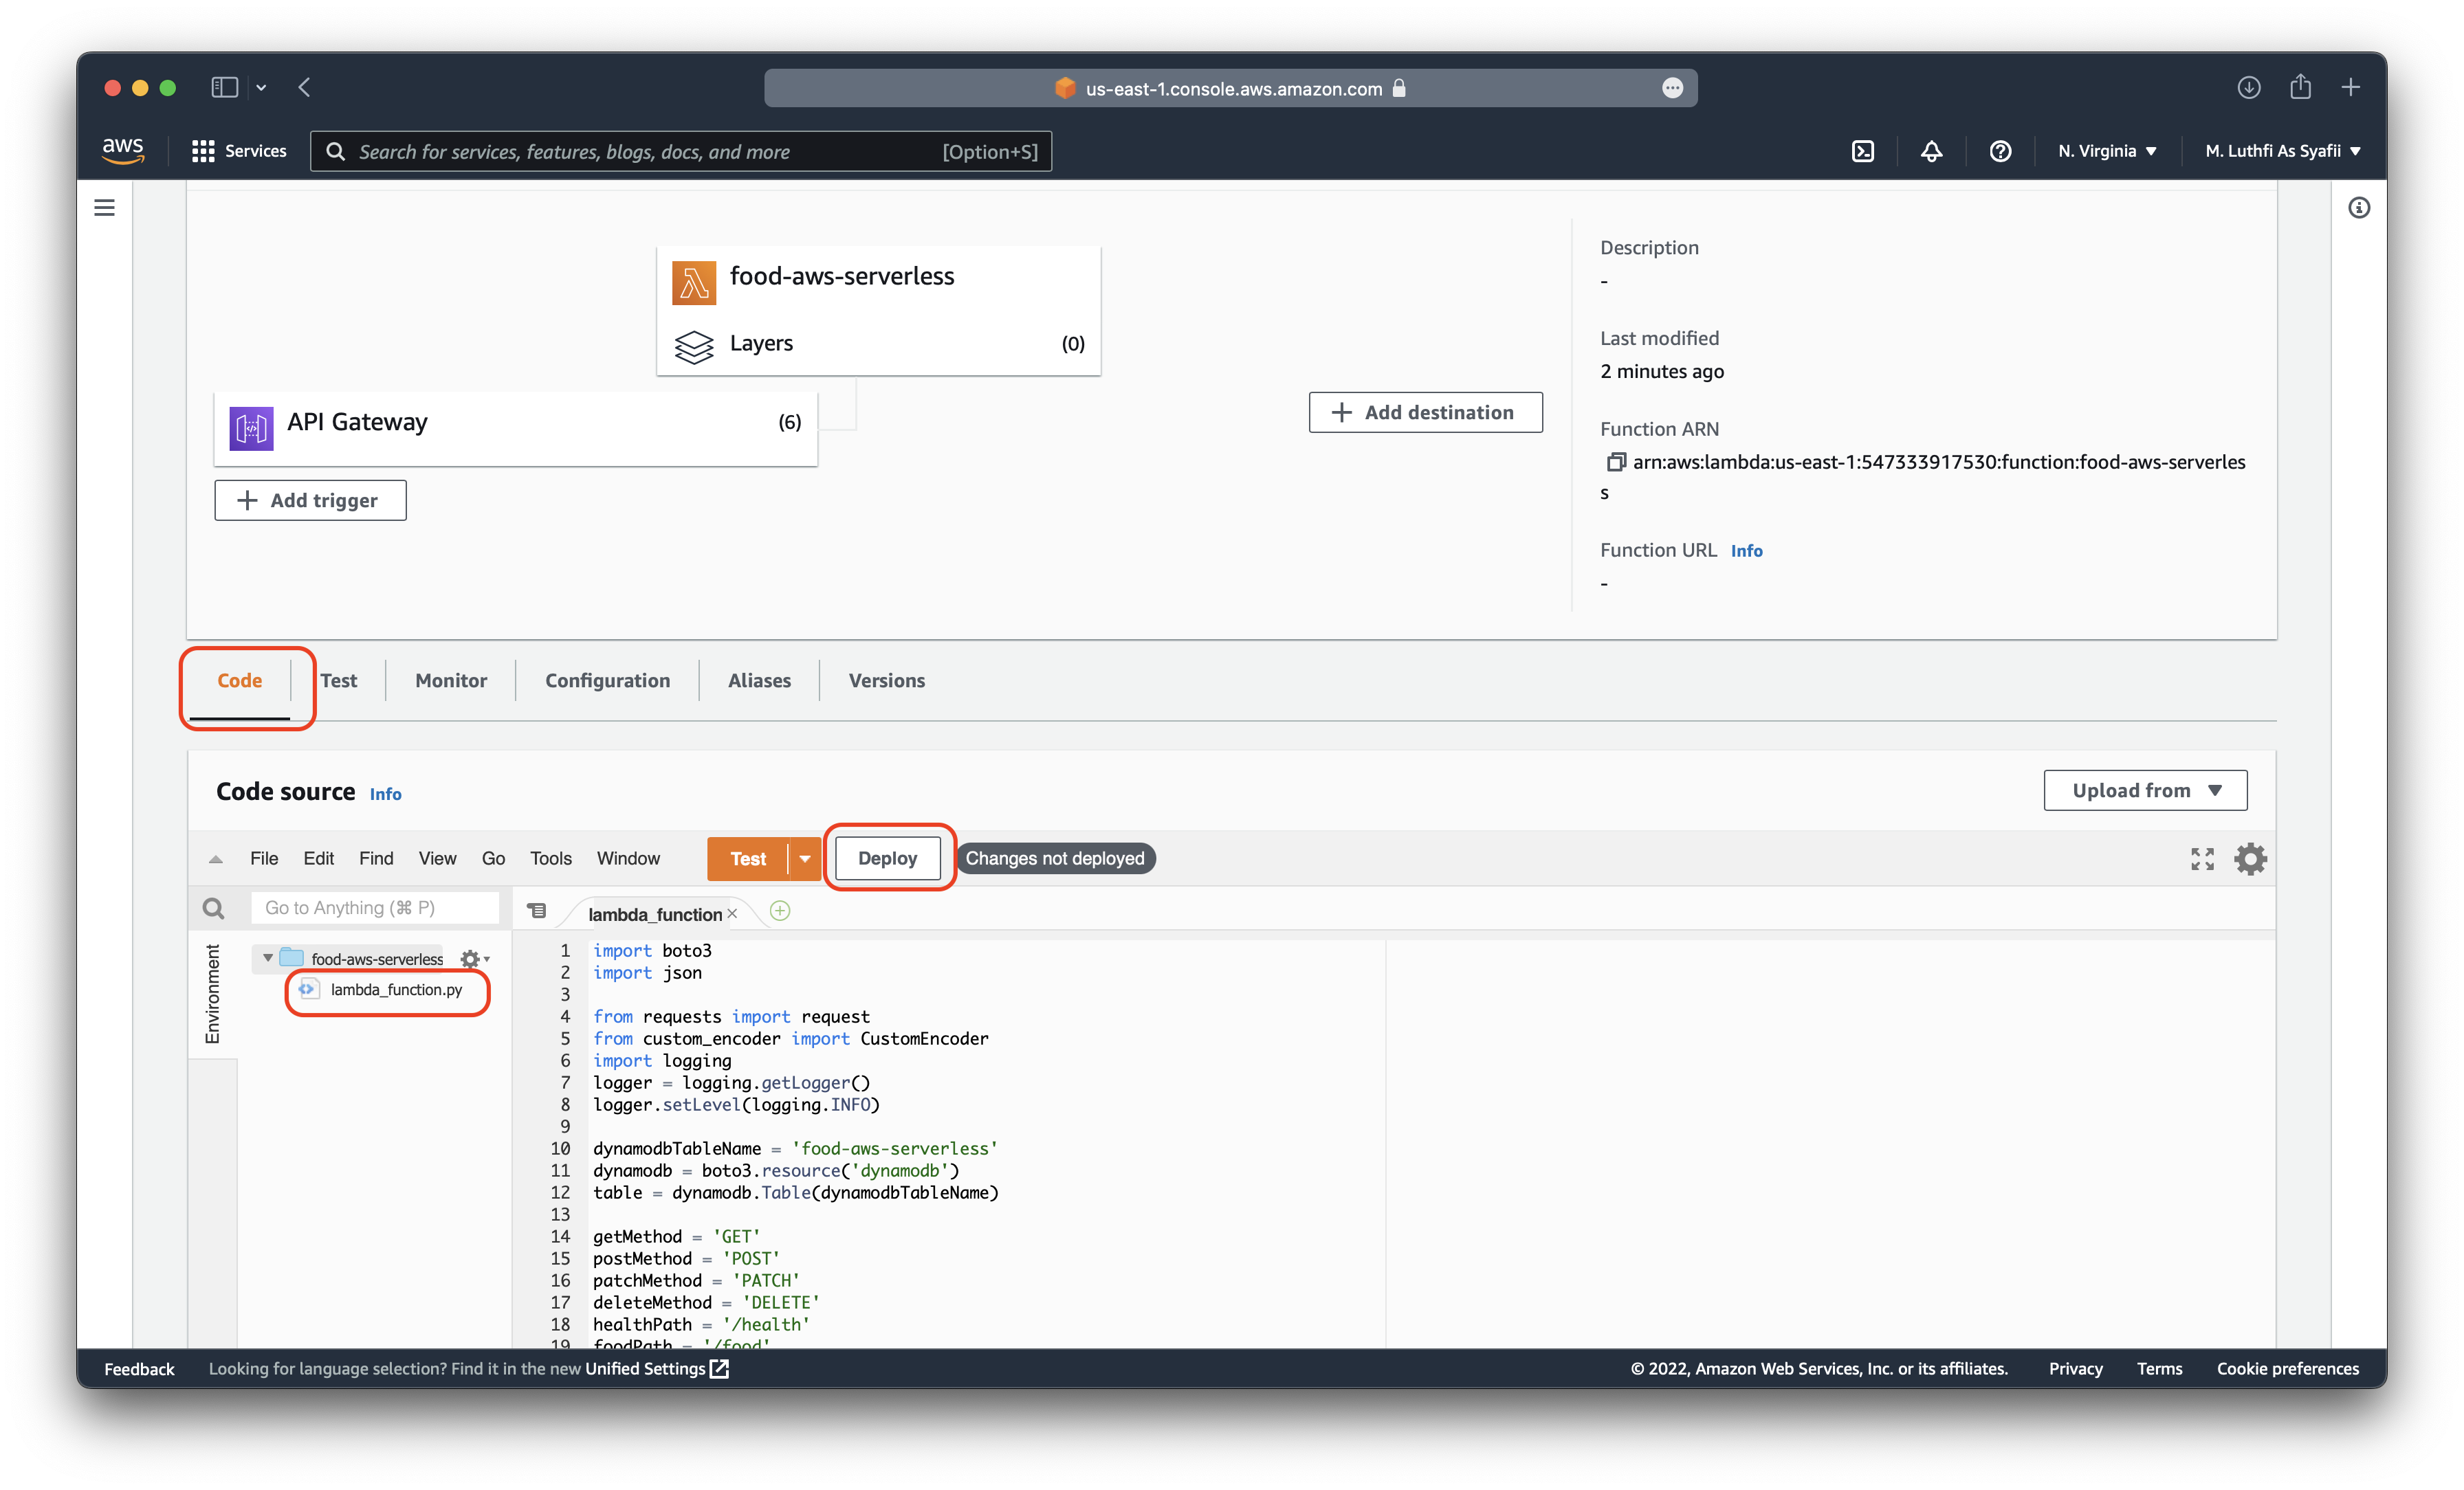Open the folder settings gear in file tree
Screen dimensions: 2464x1490
click(x=474, y=959)
